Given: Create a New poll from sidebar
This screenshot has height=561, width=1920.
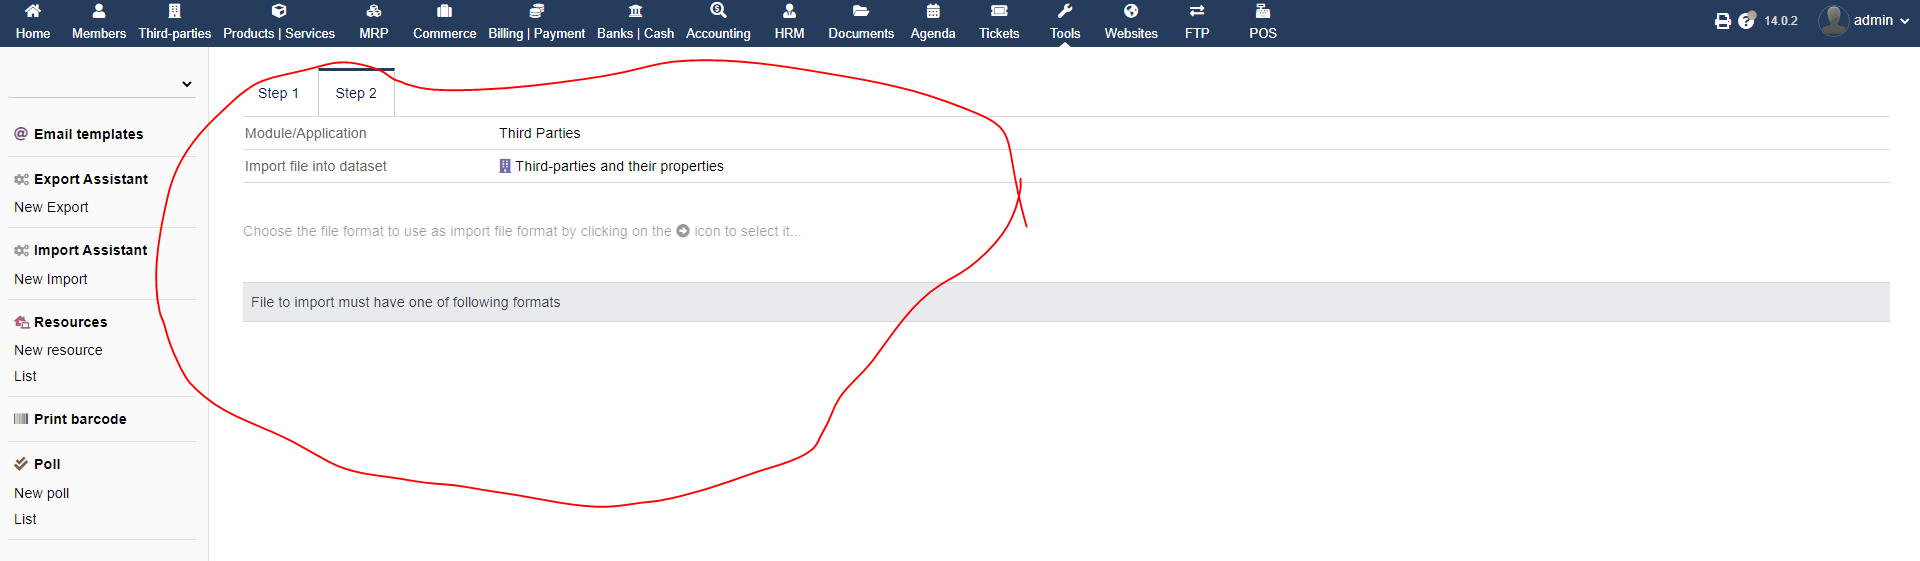Looking at the screenshot, I should click(42, 493).
